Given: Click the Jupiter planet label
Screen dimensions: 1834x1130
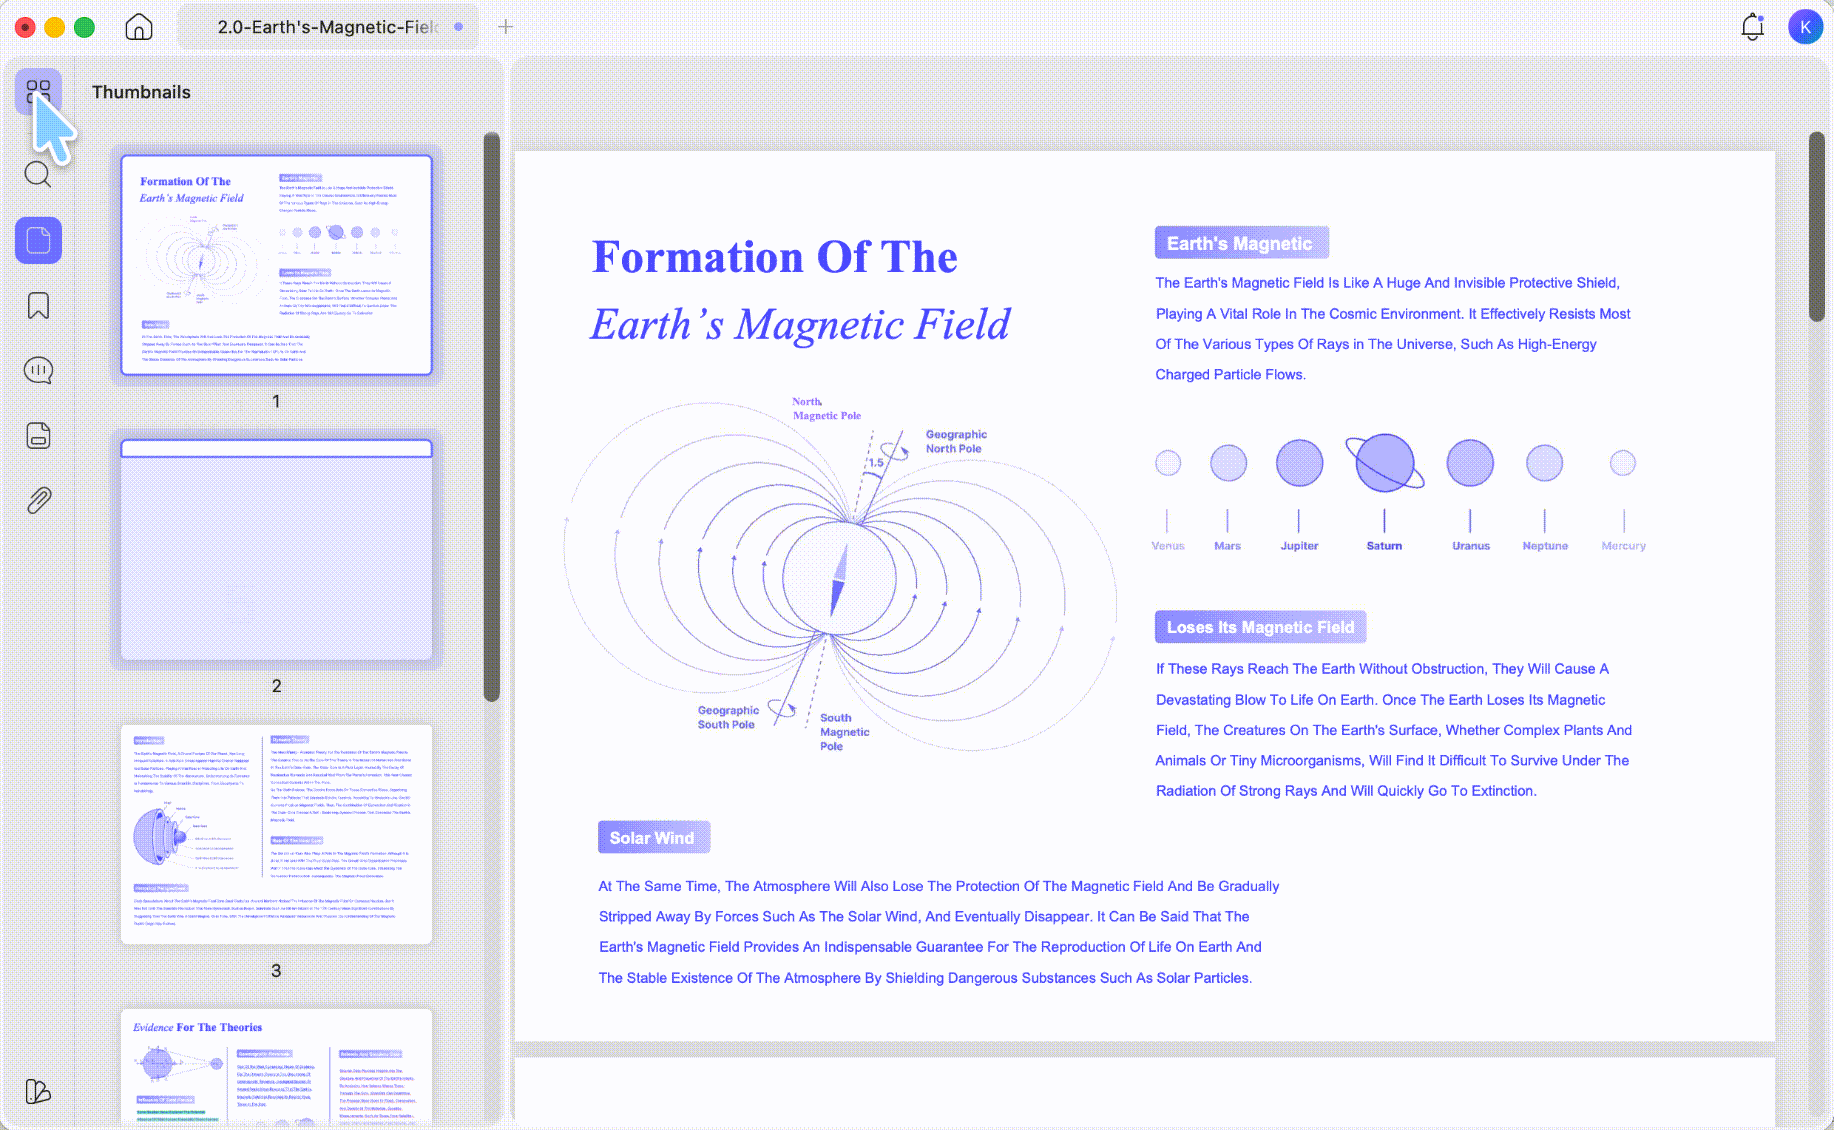Looking at the screenshot, I should tap(1299, 546).
